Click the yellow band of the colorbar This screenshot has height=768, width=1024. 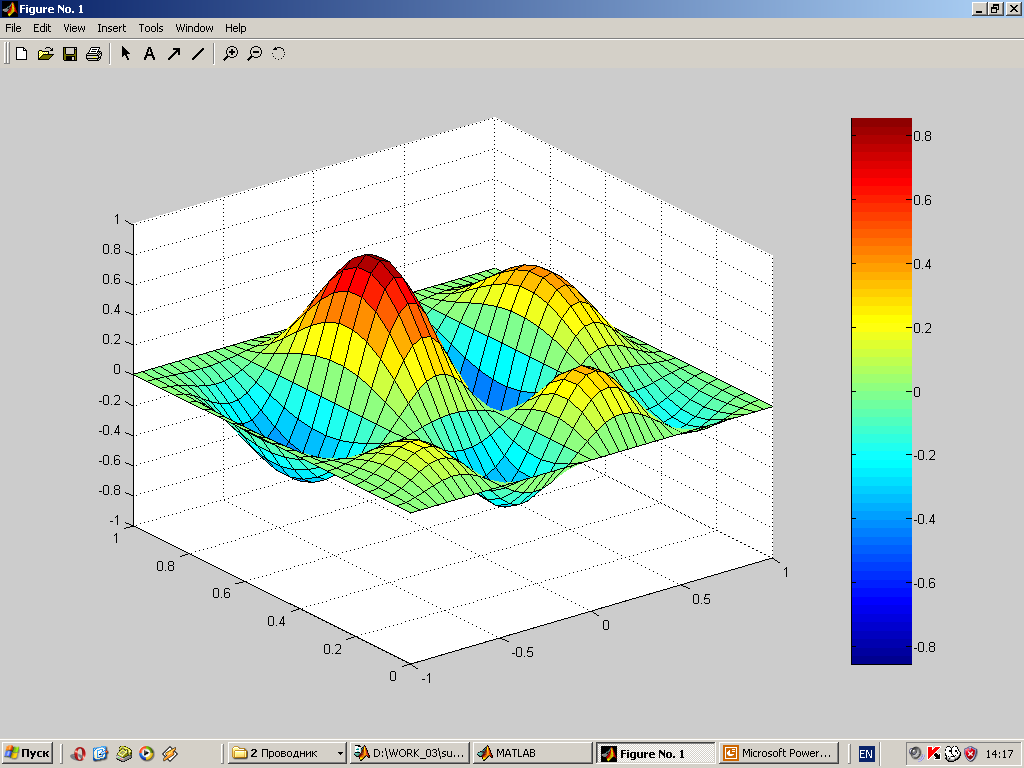(881, 322)
